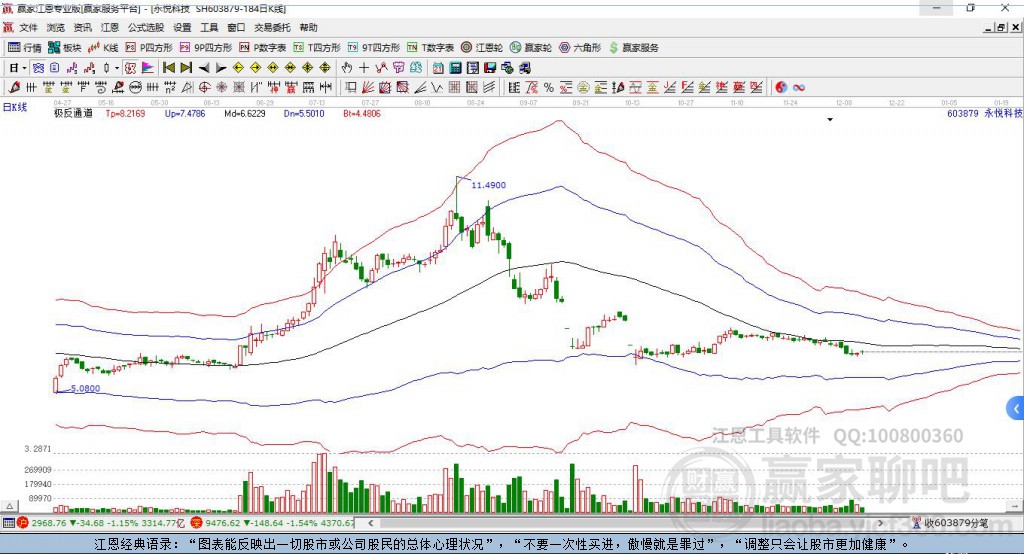Viewport: 1024px width, 554px height.
Task: Open the 交易委托 menu
Action: point(272,27)
